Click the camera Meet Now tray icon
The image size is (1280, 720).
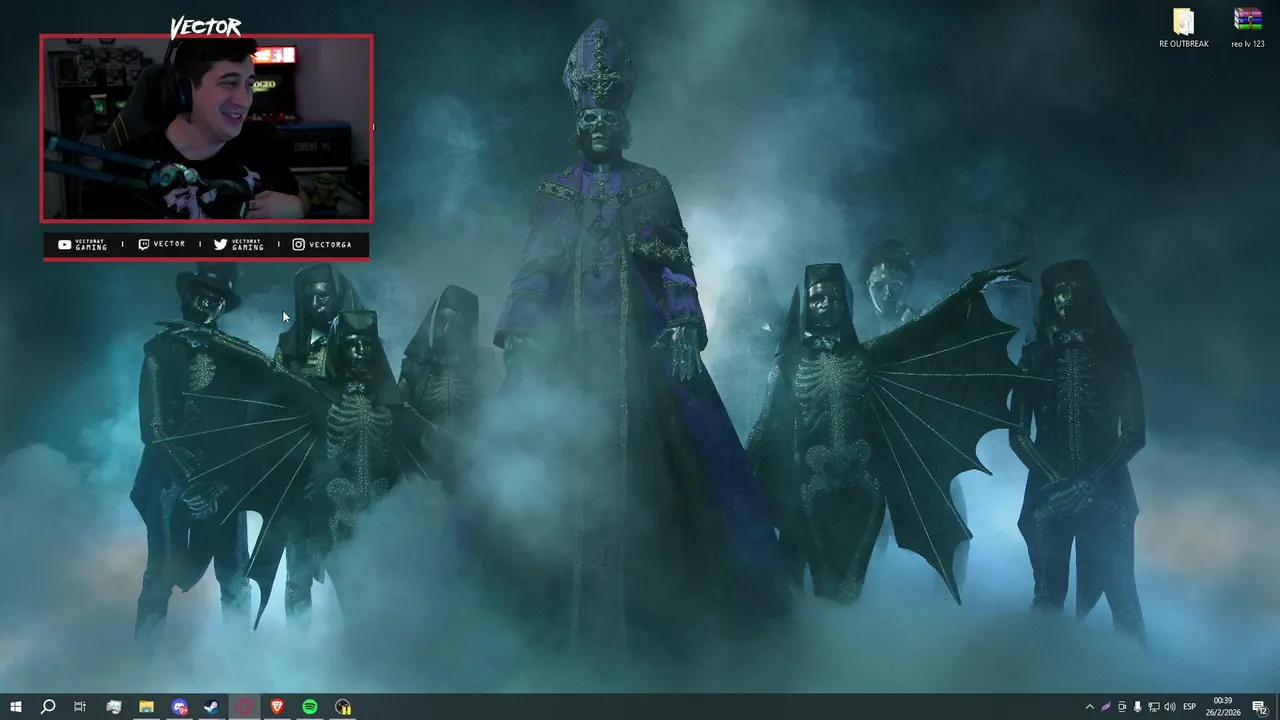[x=1122, y=707]
